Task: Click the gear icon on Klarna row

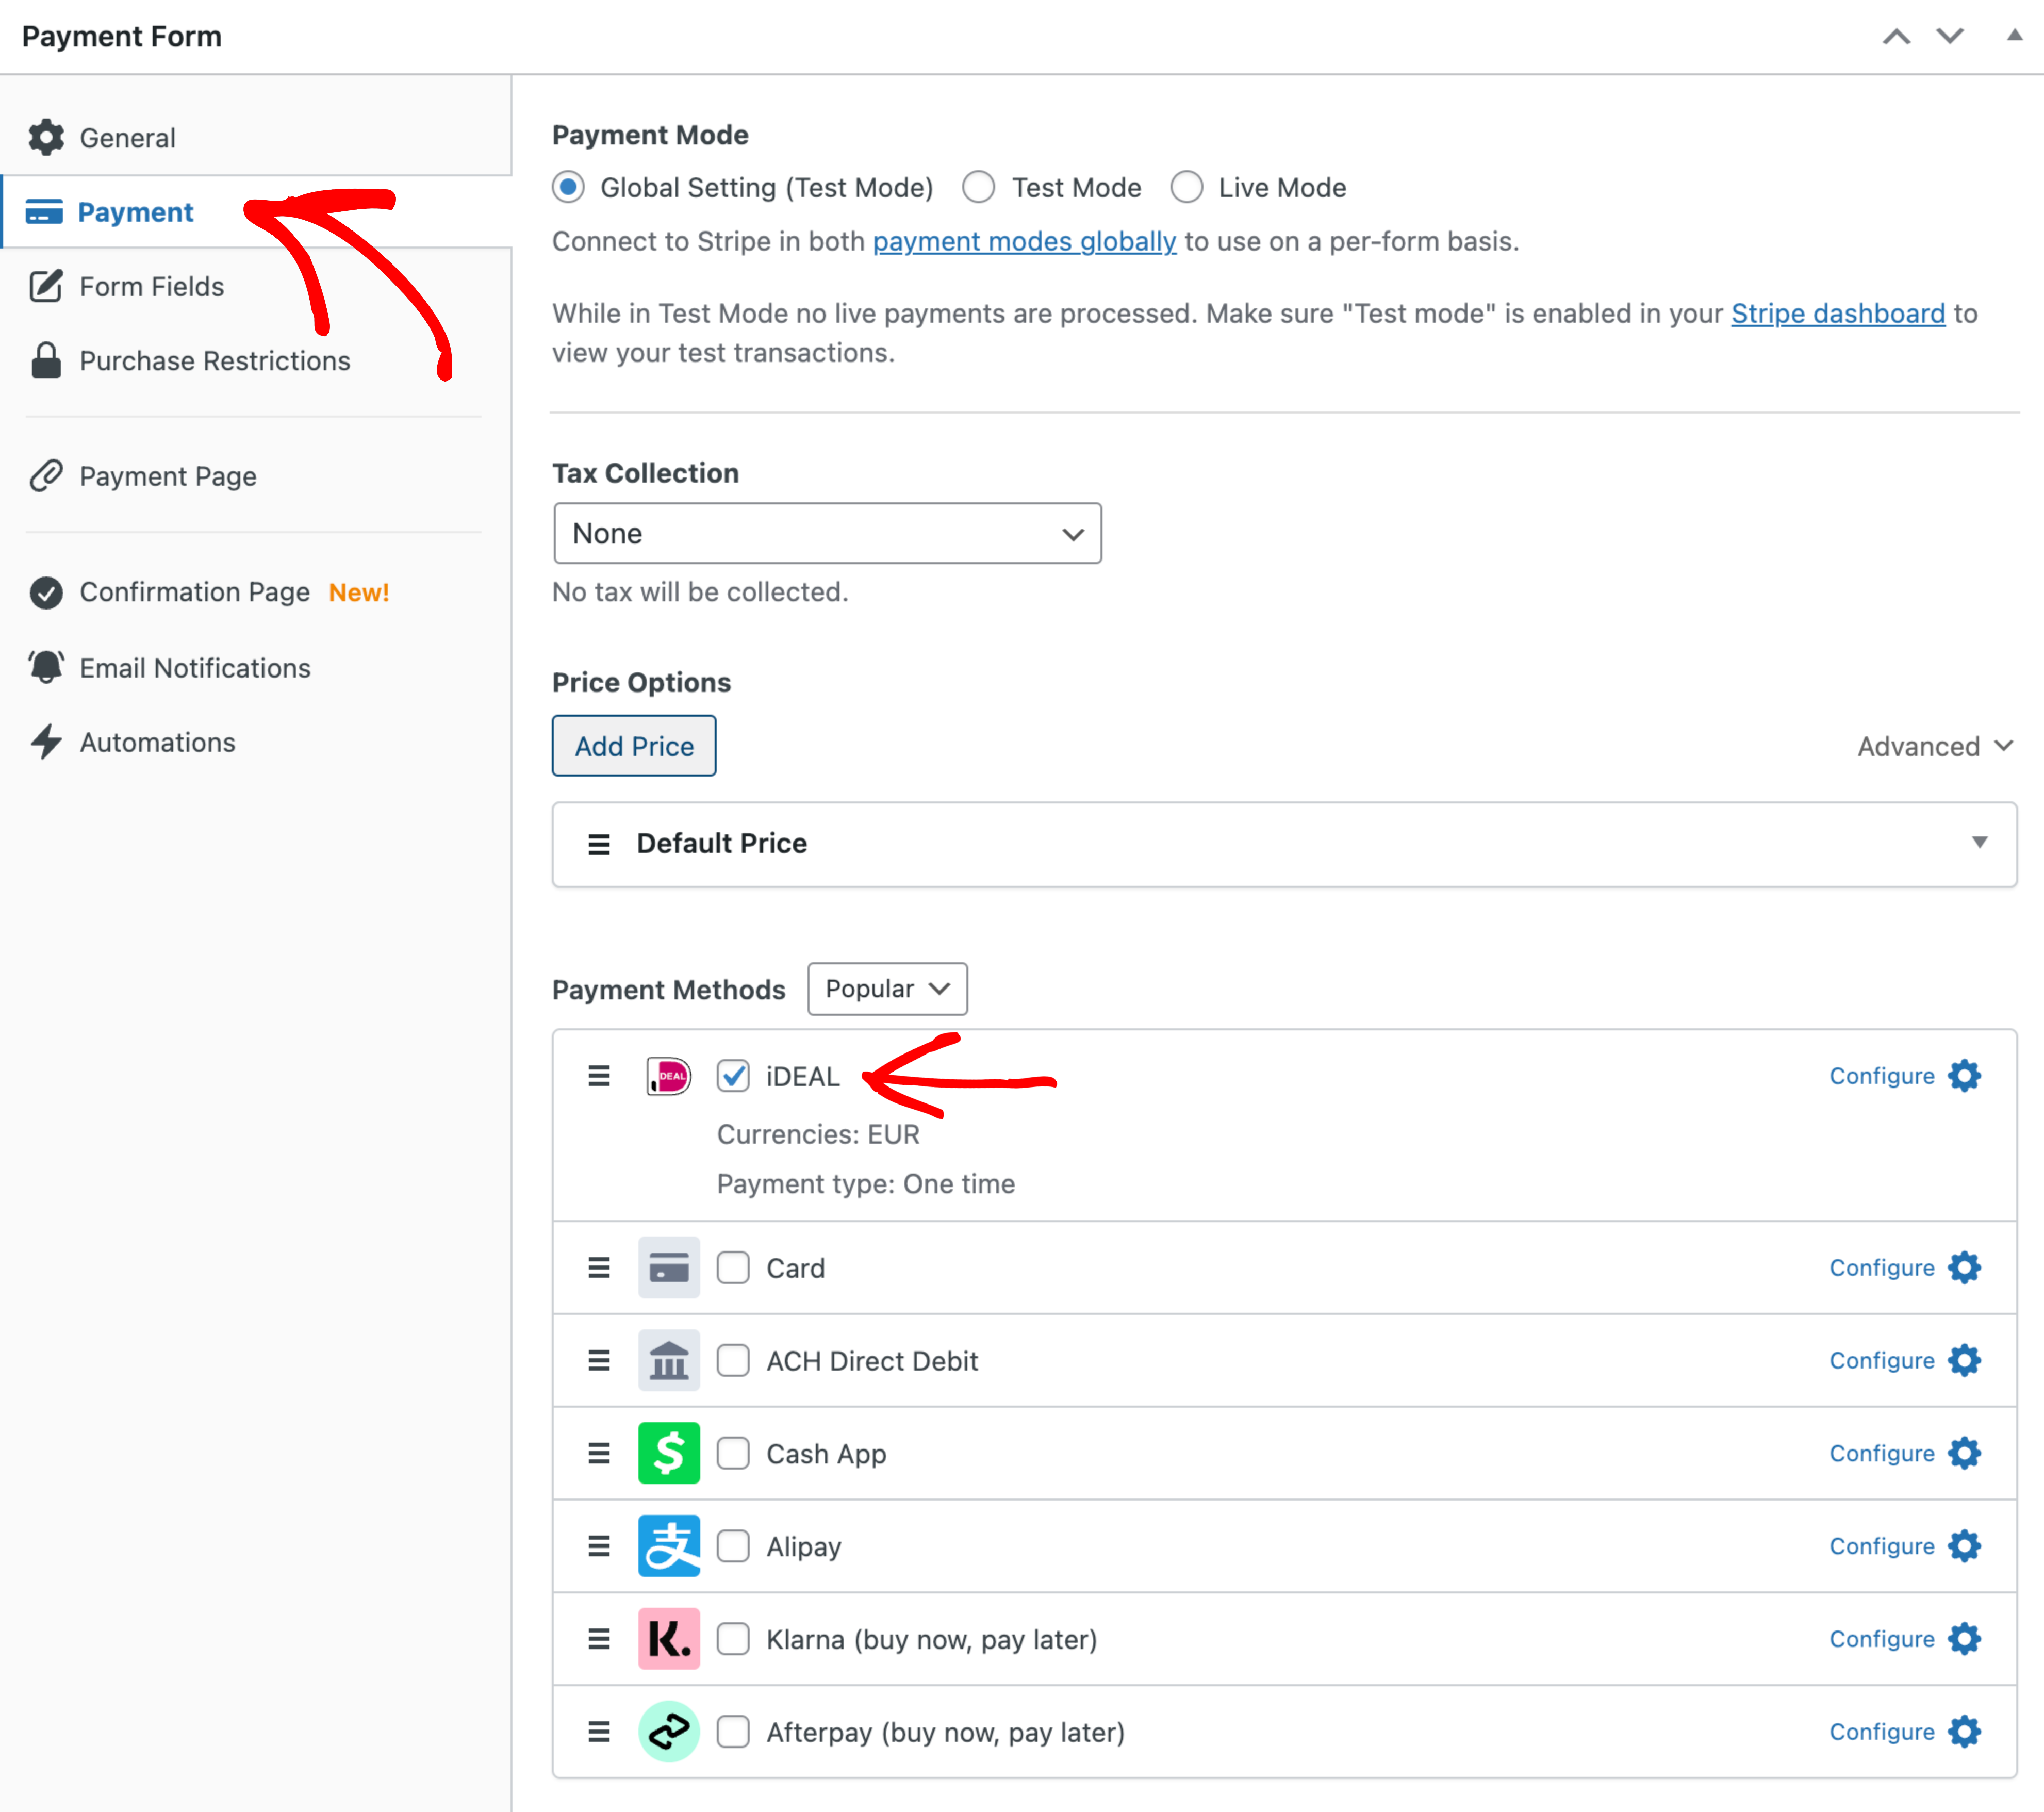Action: [x=1963, y=1639]
